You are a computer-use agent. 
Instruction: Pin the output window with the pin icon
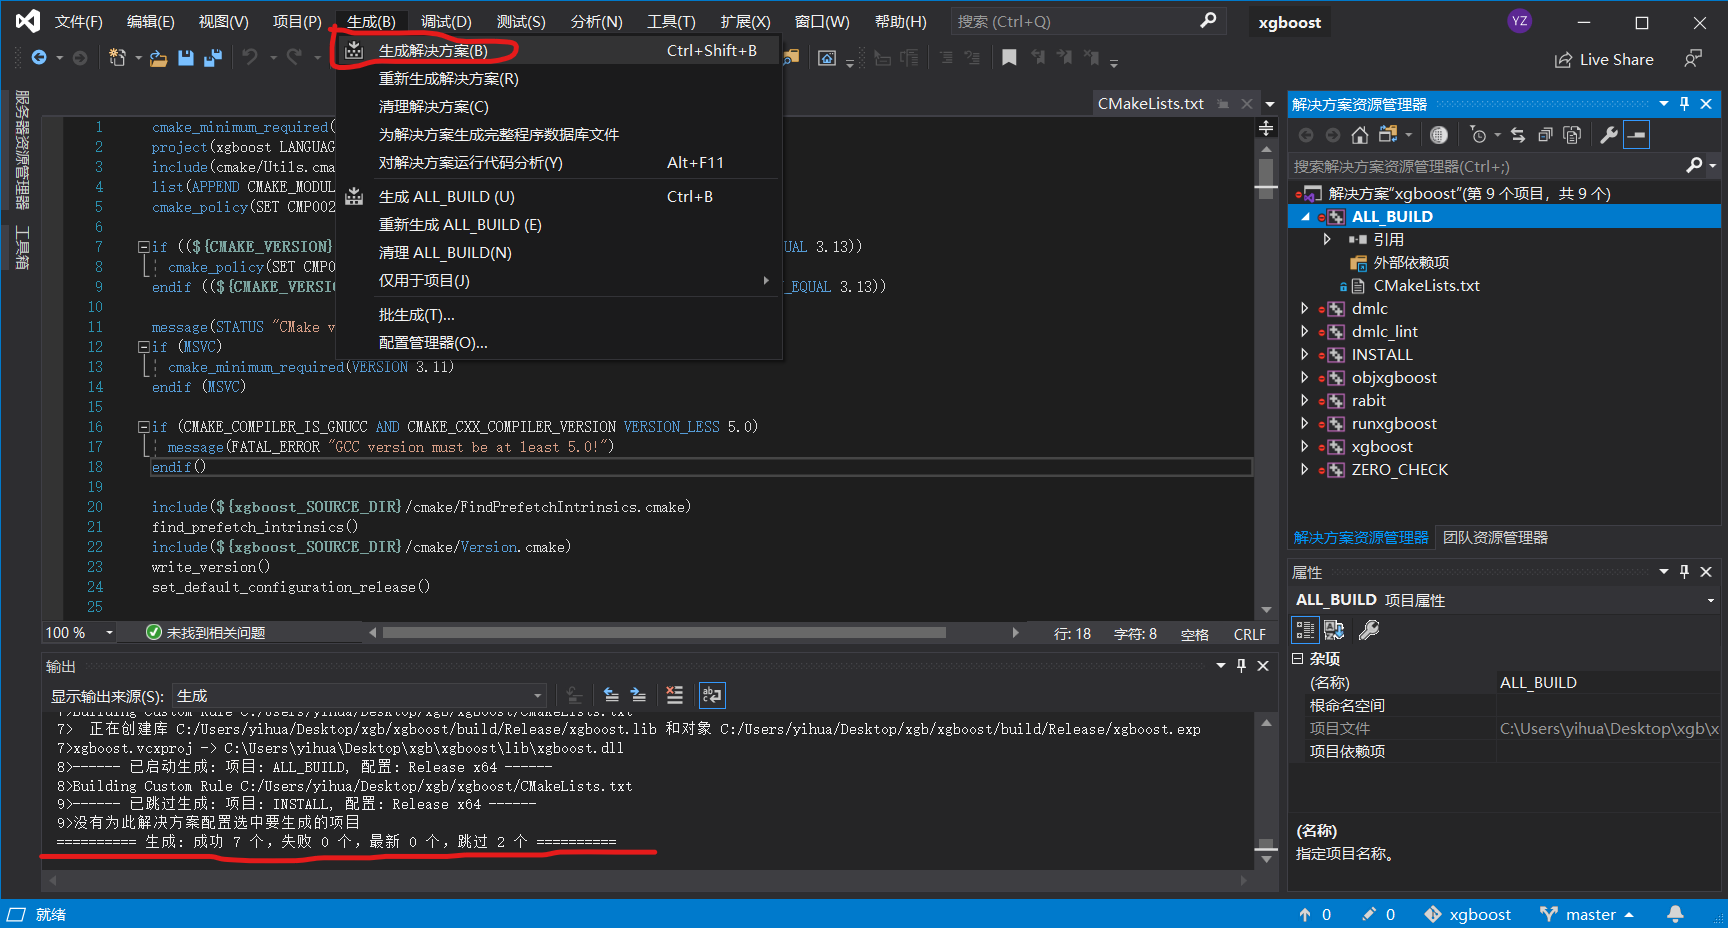point(1241,665)
